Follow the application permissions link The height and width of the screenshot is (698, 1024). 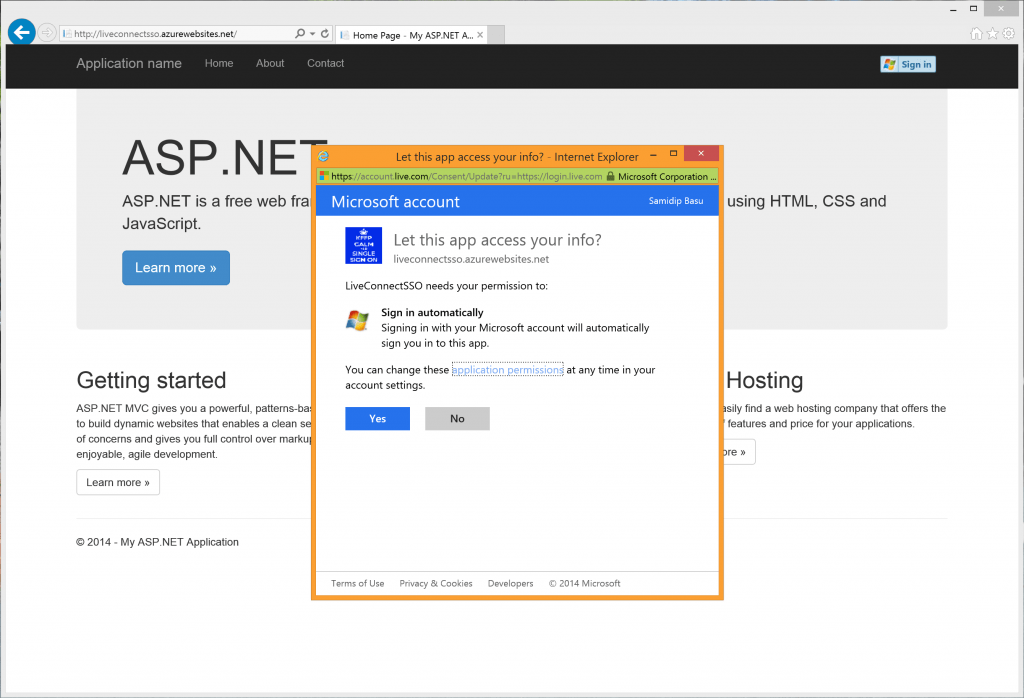(x=507, y=370)
